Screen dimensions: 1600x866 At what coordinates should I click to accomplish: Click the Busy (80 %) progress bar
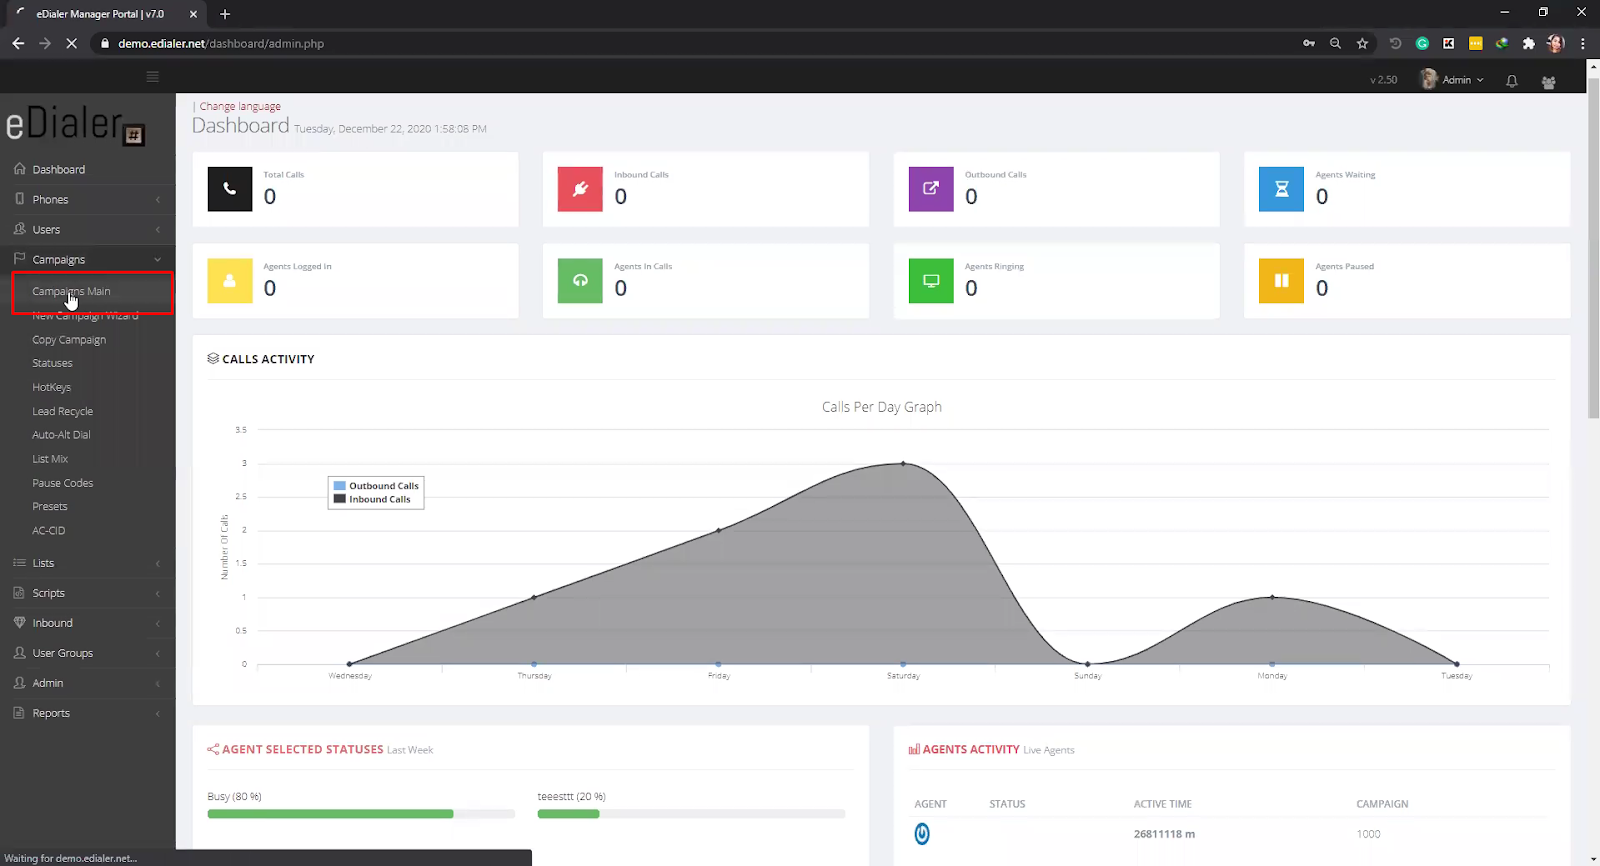coord(361,814)
